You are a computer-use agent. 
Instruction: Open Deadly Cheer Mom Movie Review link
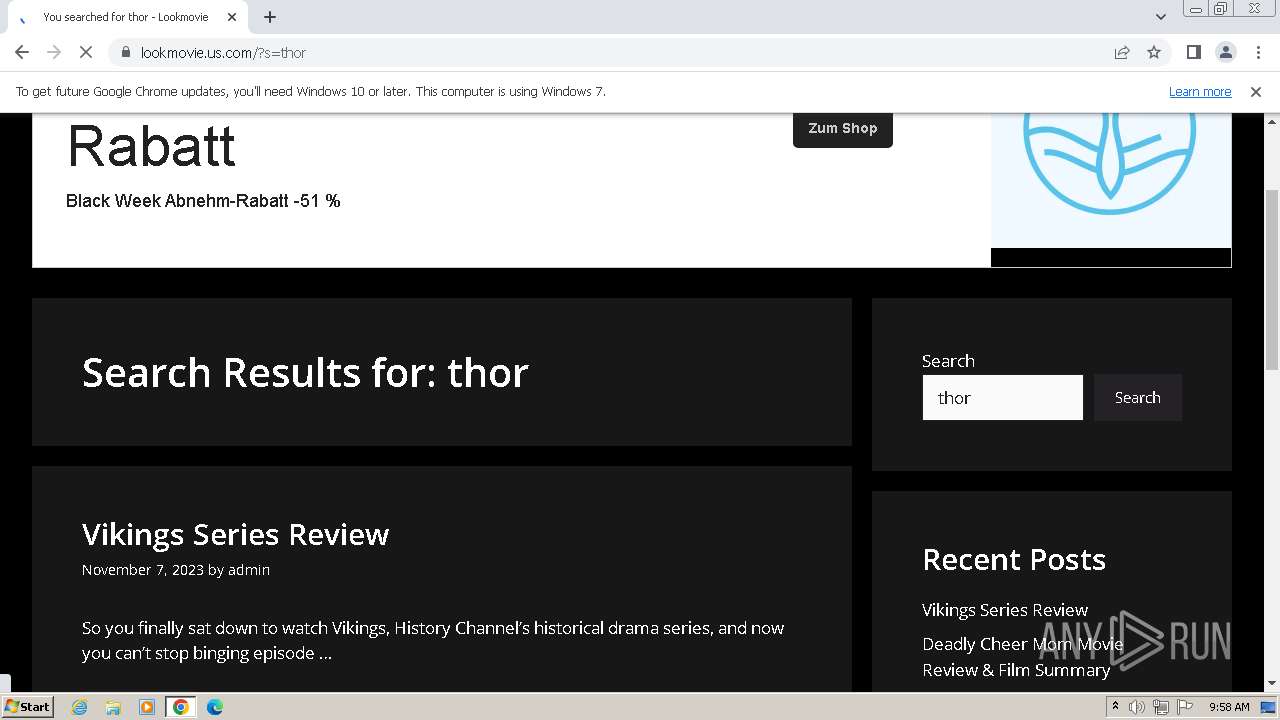1022,657
